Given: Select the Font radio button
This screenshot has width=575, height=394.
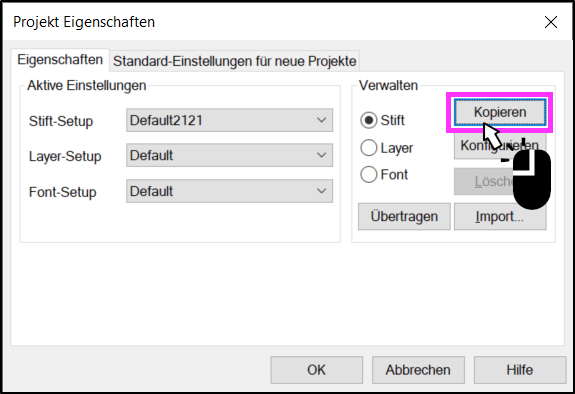Looking at the screenshot, I should [384, 175].
